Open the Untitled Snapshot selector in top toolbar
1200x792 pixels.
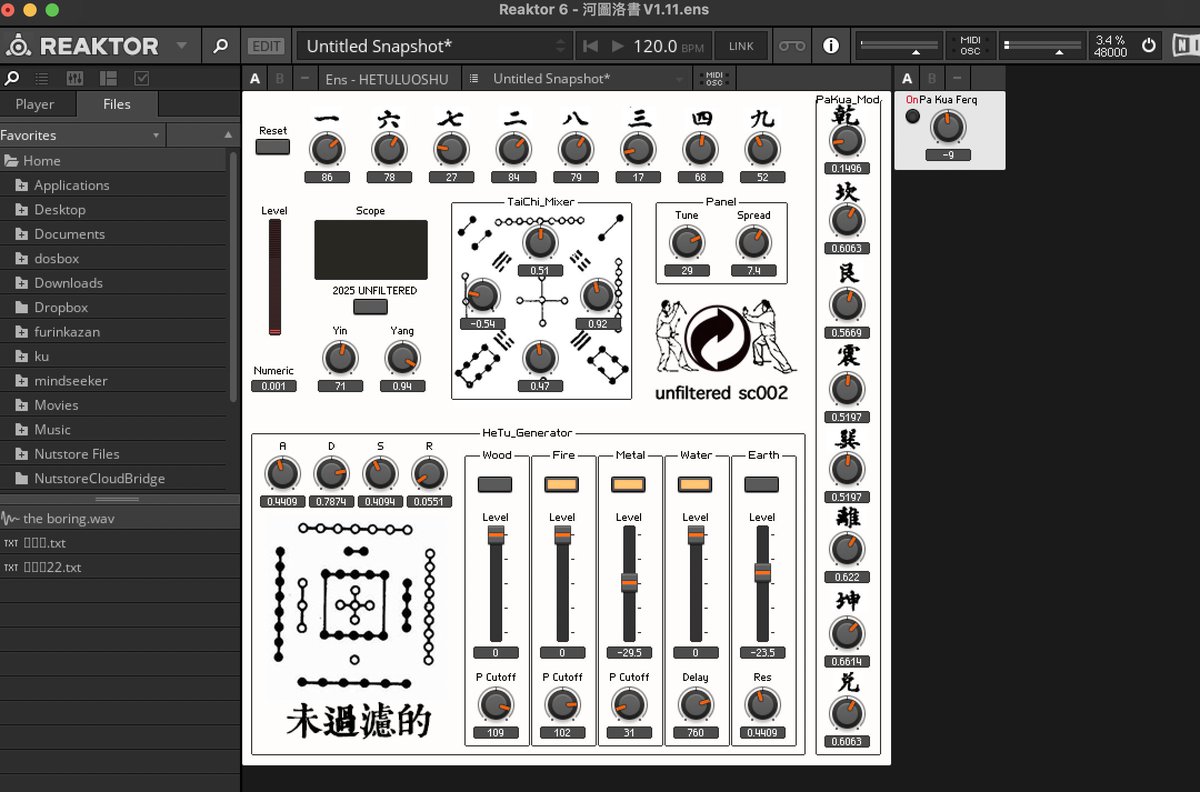(x=435, y=46)
